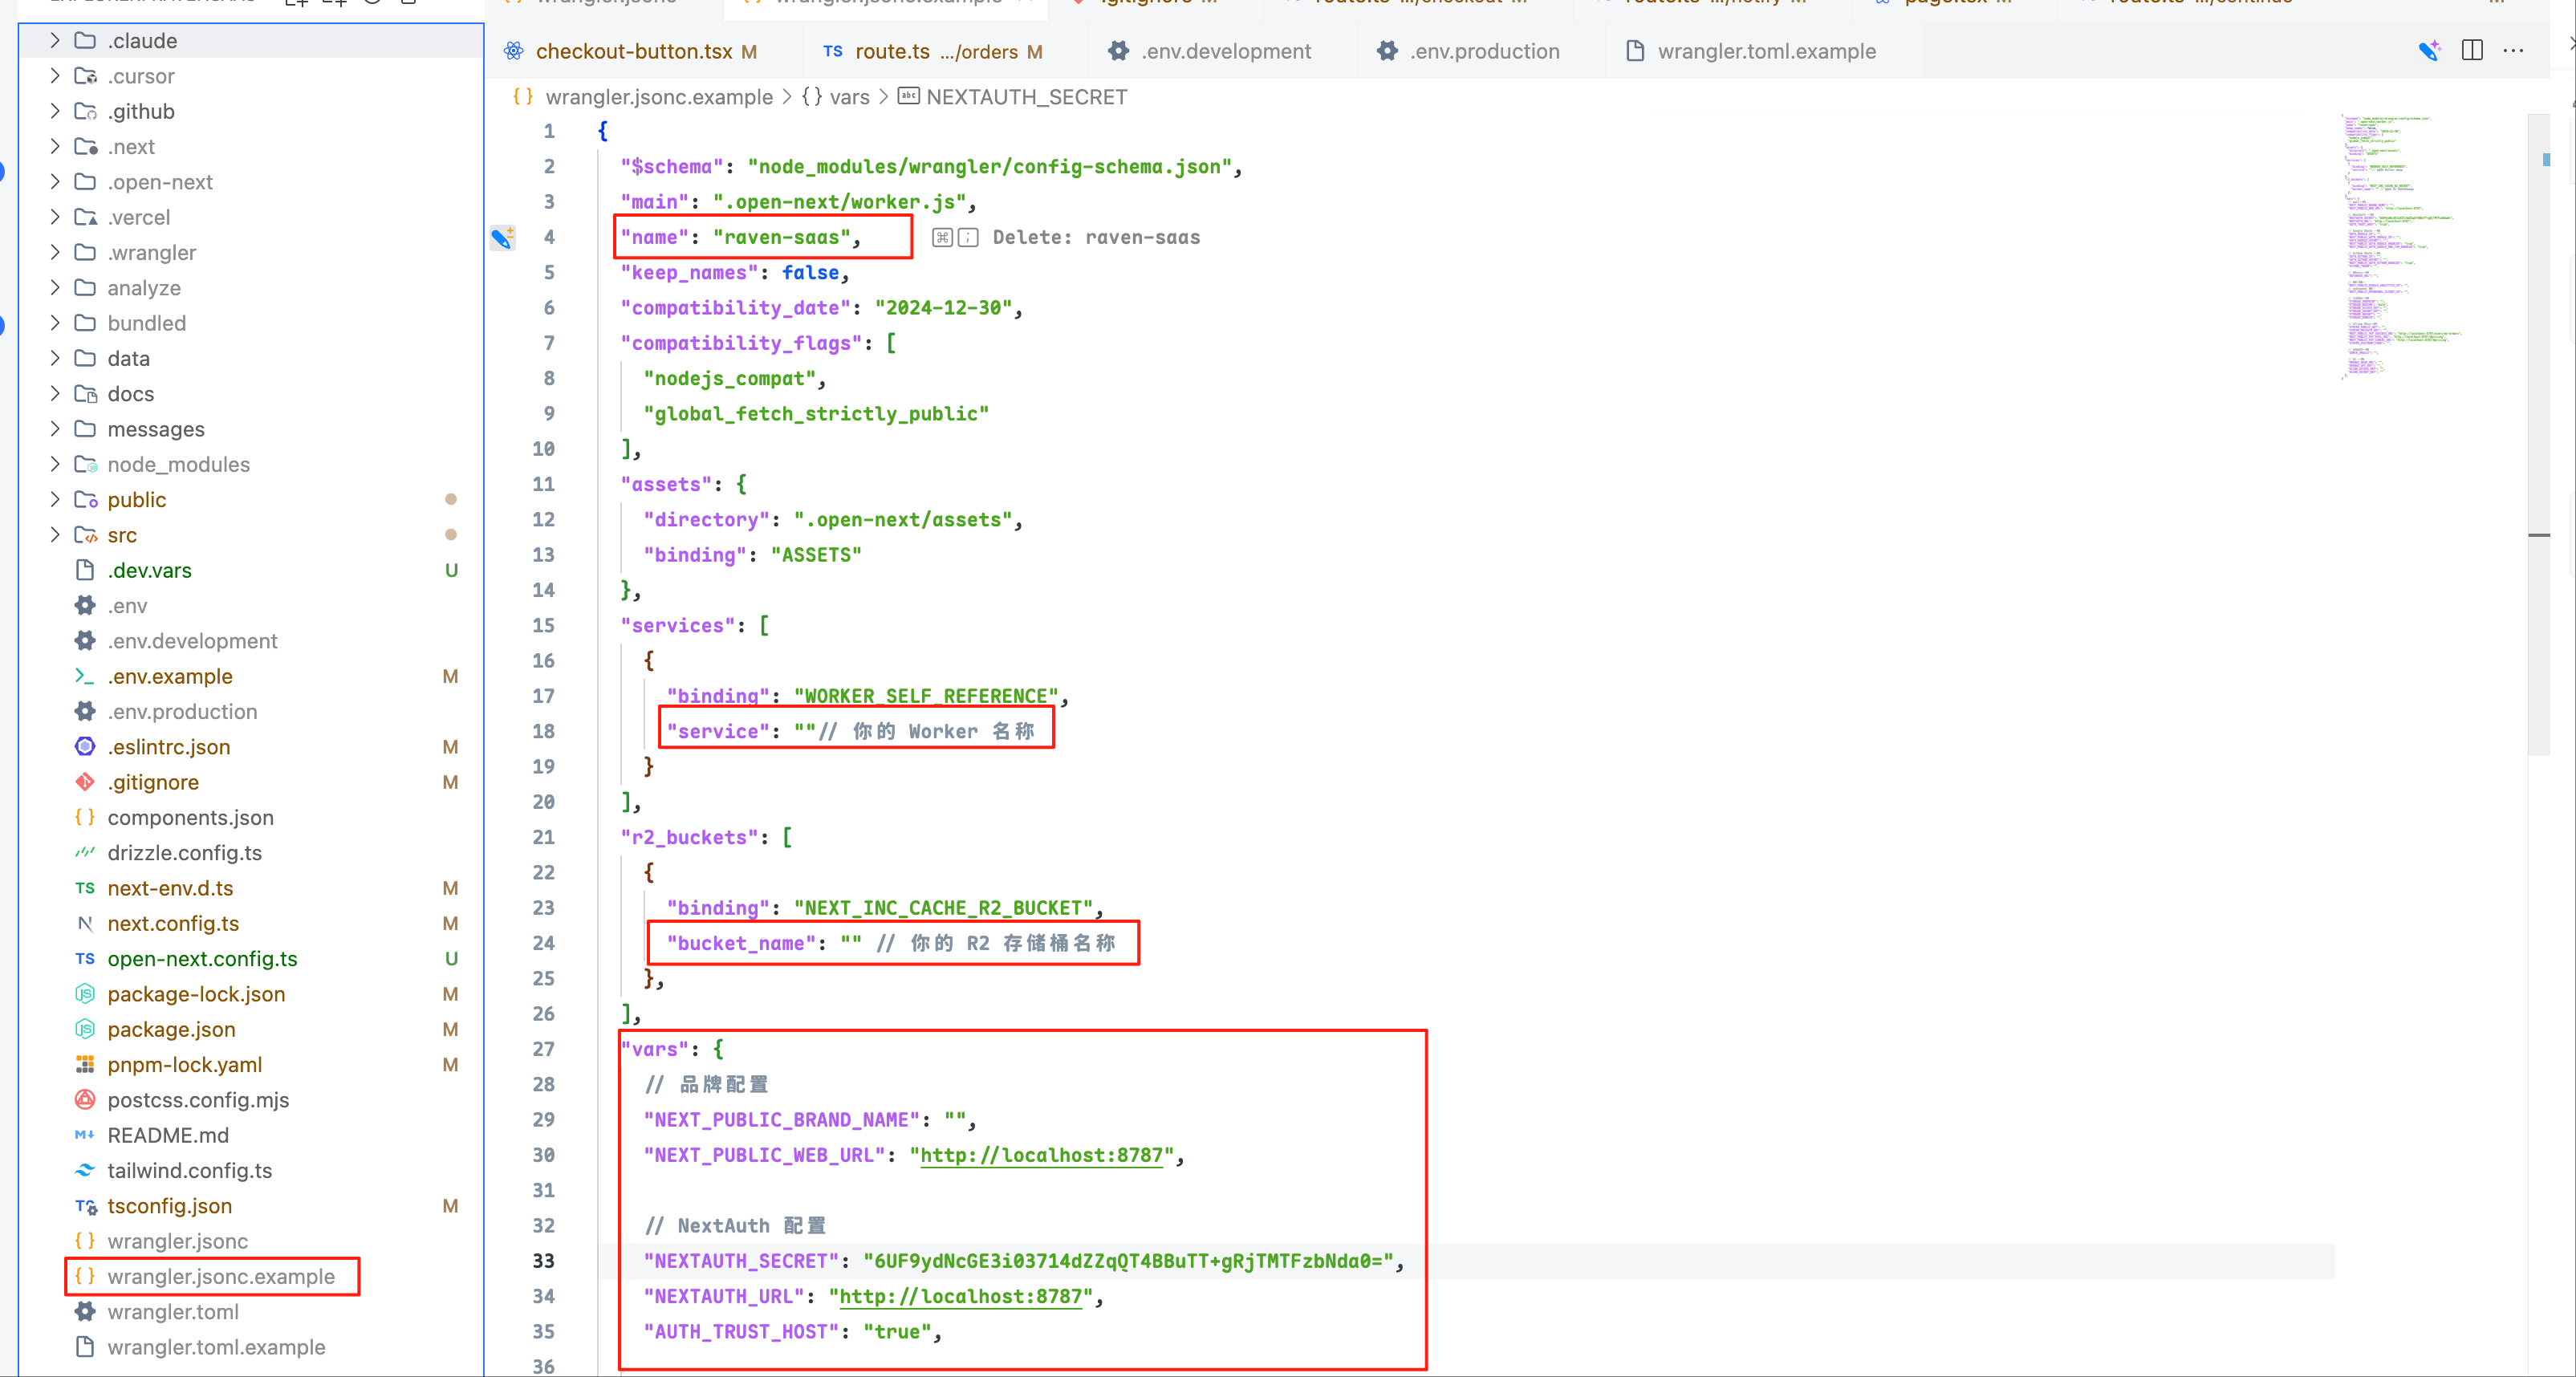2576x1377 pixels.
Task: Click the AI sparkle icon in editor toolbar
Action: 2428,51
